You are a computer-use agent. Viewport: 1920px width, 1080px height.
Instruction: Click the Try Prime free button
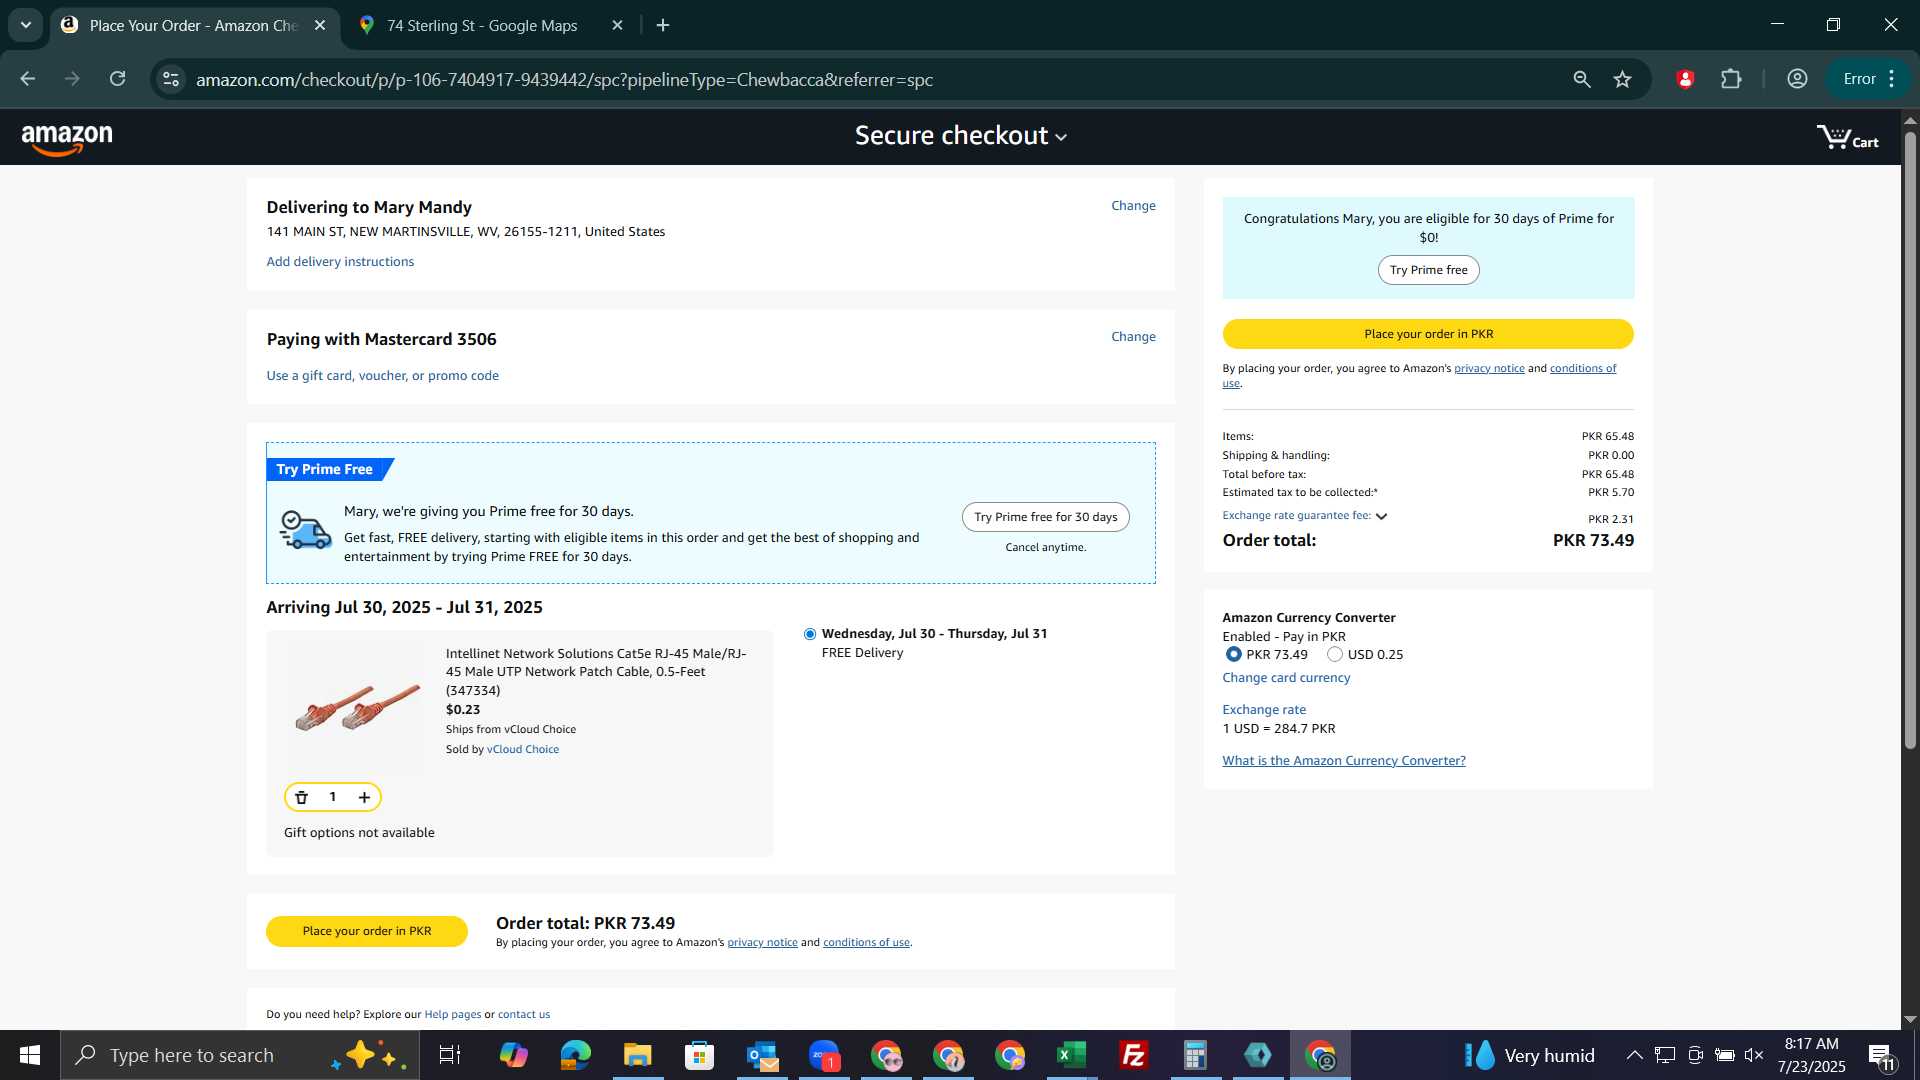pyautogui.click(x=1428, y=270)
